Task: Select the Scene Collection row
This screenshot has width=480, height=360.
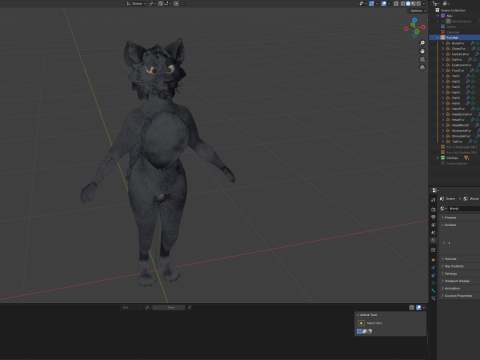Action: click(454, 10)
